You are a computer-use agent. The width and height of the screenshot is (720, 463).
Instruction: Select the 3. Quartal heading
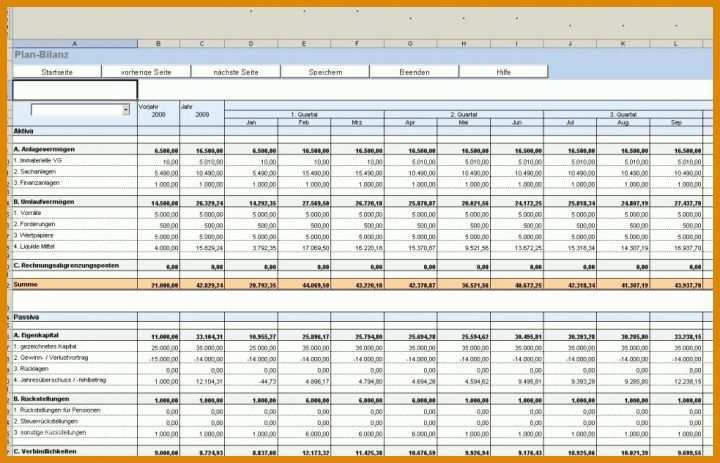click(623, 114)
